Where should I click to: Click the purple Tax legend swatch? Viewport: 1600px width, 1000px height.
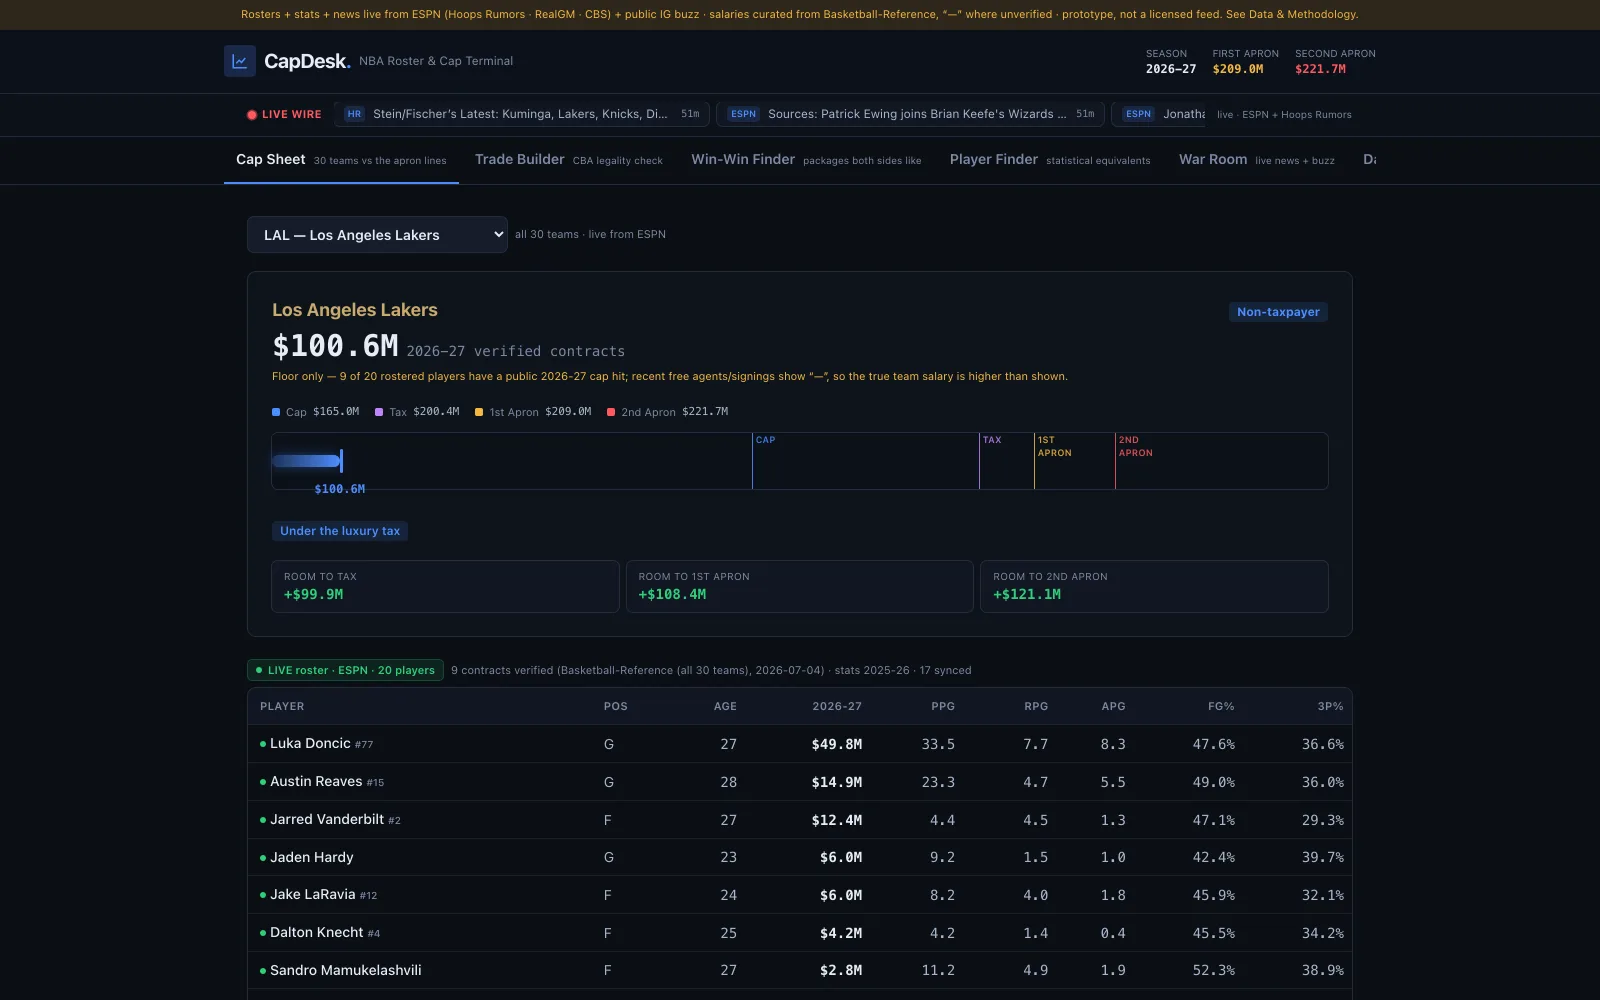(379, 412)
